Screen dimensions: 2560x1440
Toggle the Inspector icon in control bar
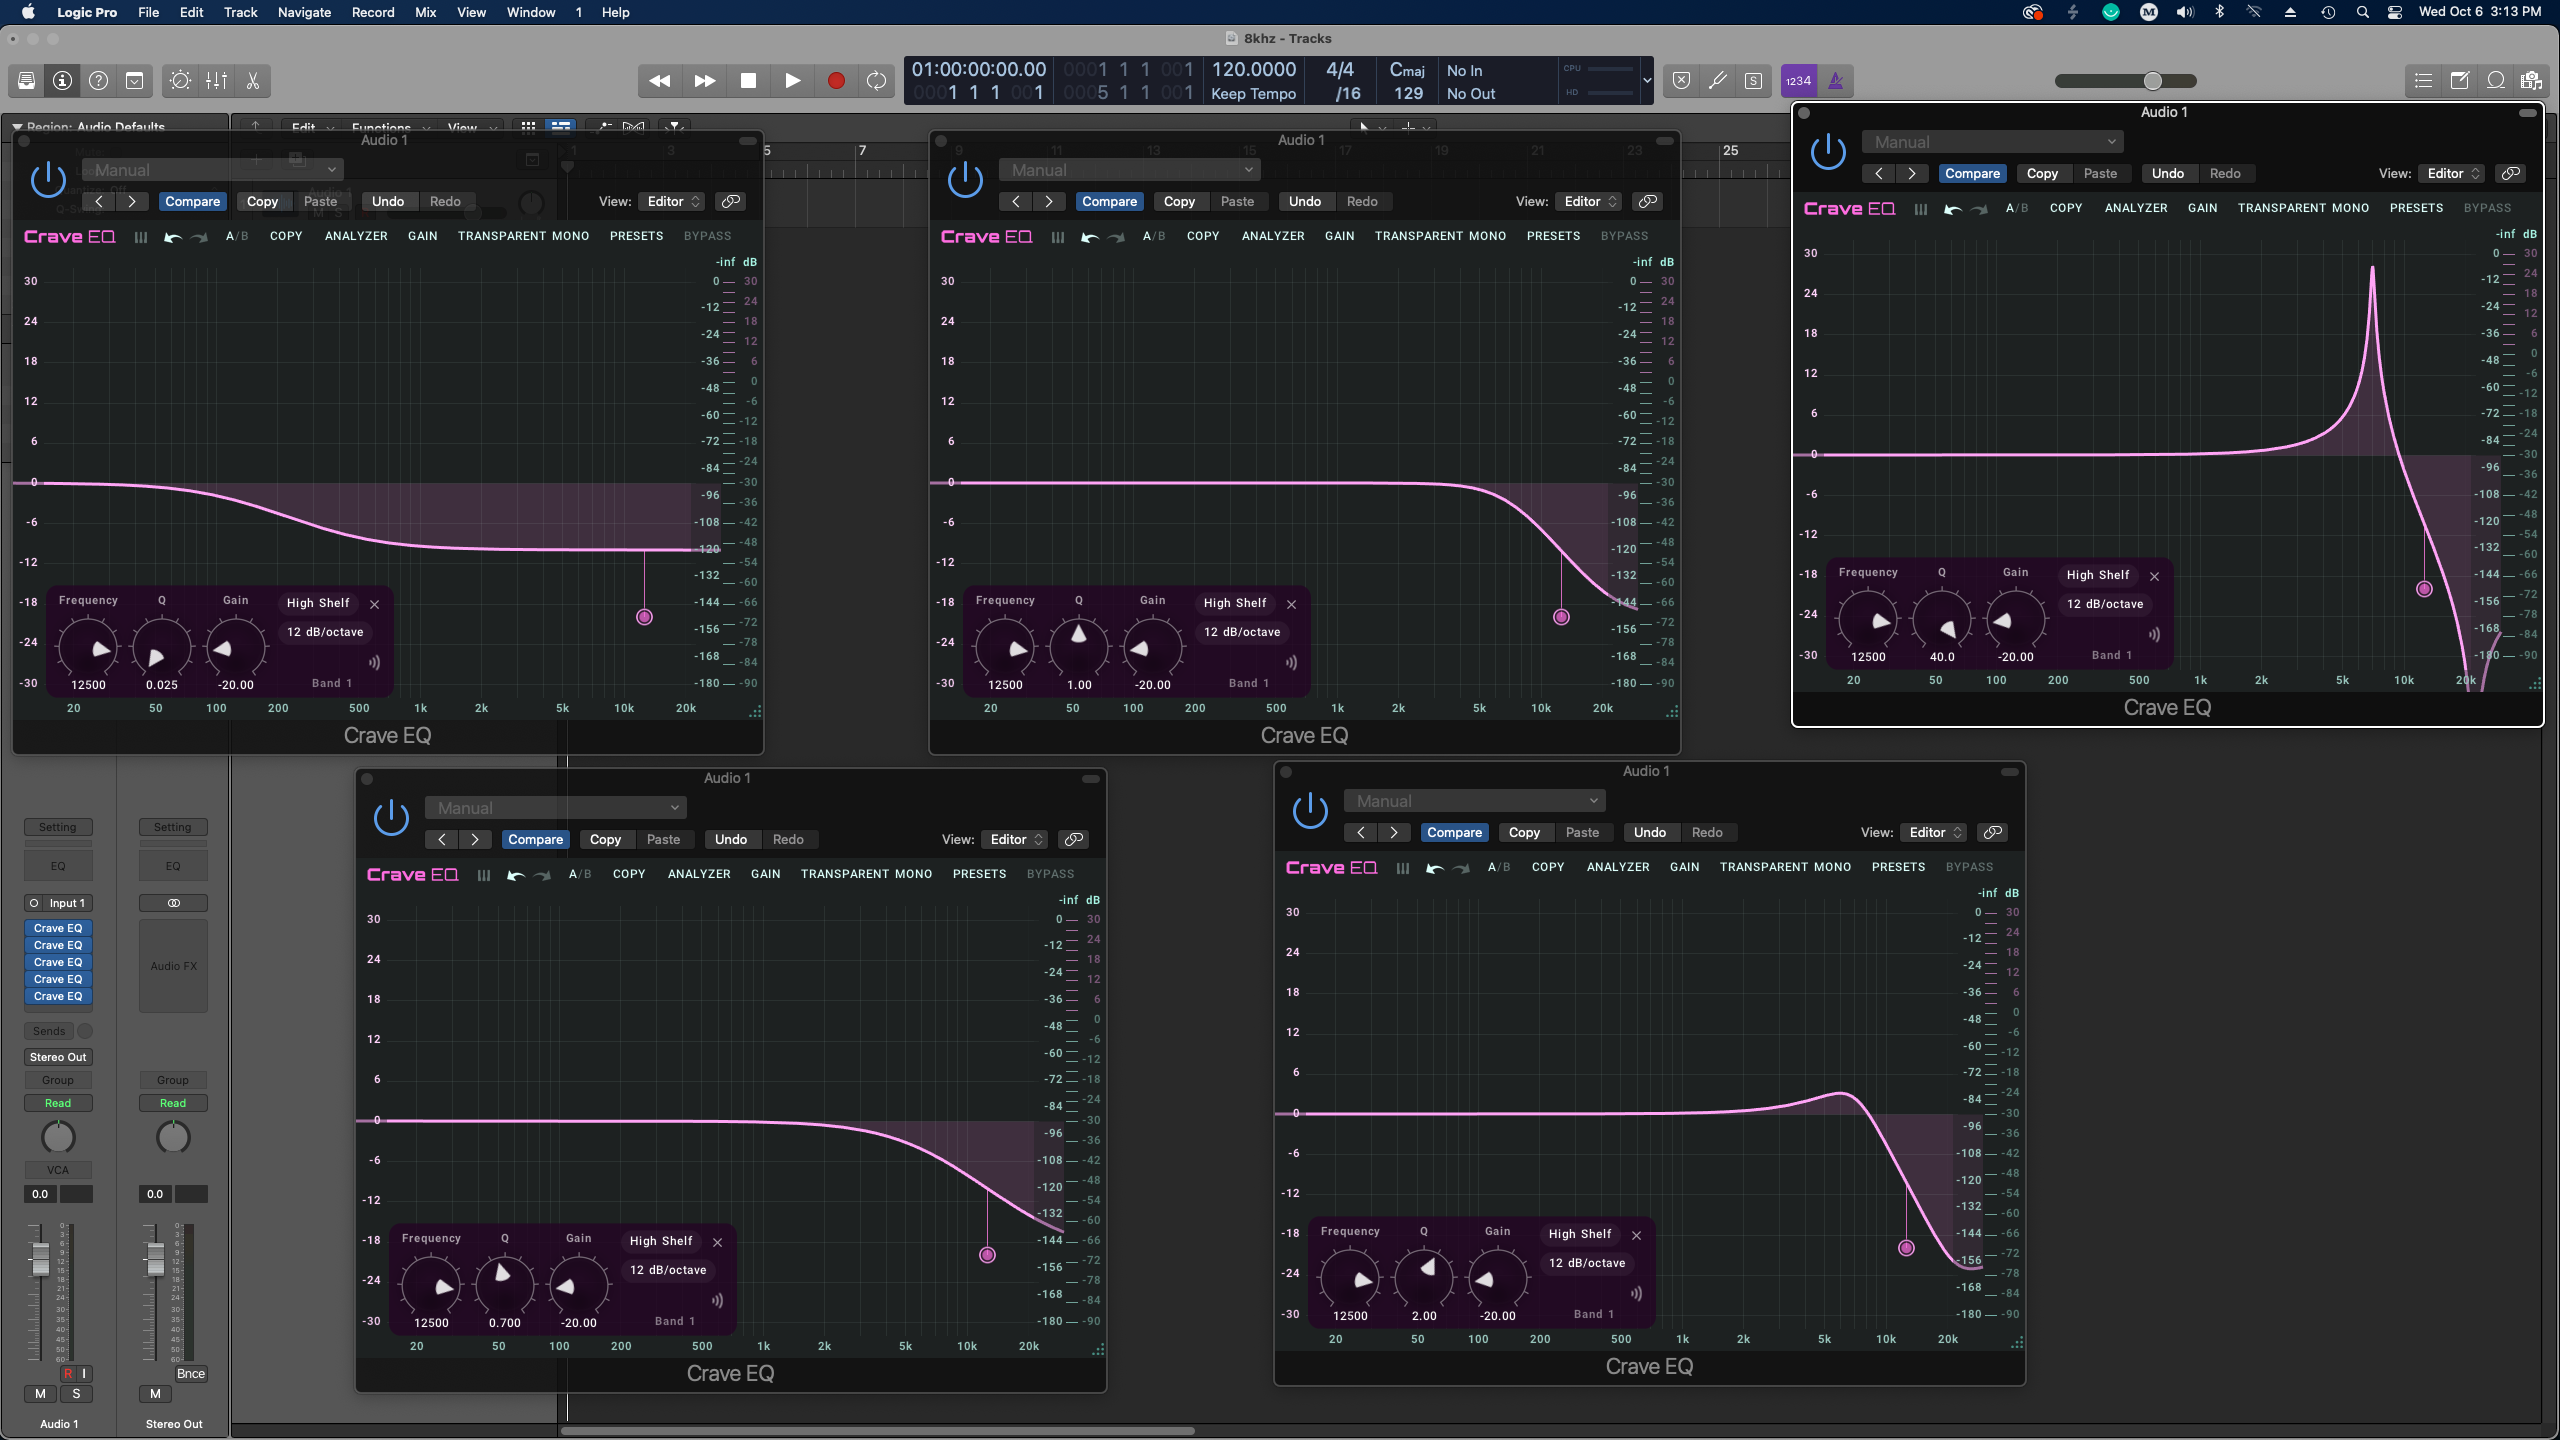click(63, 81)
